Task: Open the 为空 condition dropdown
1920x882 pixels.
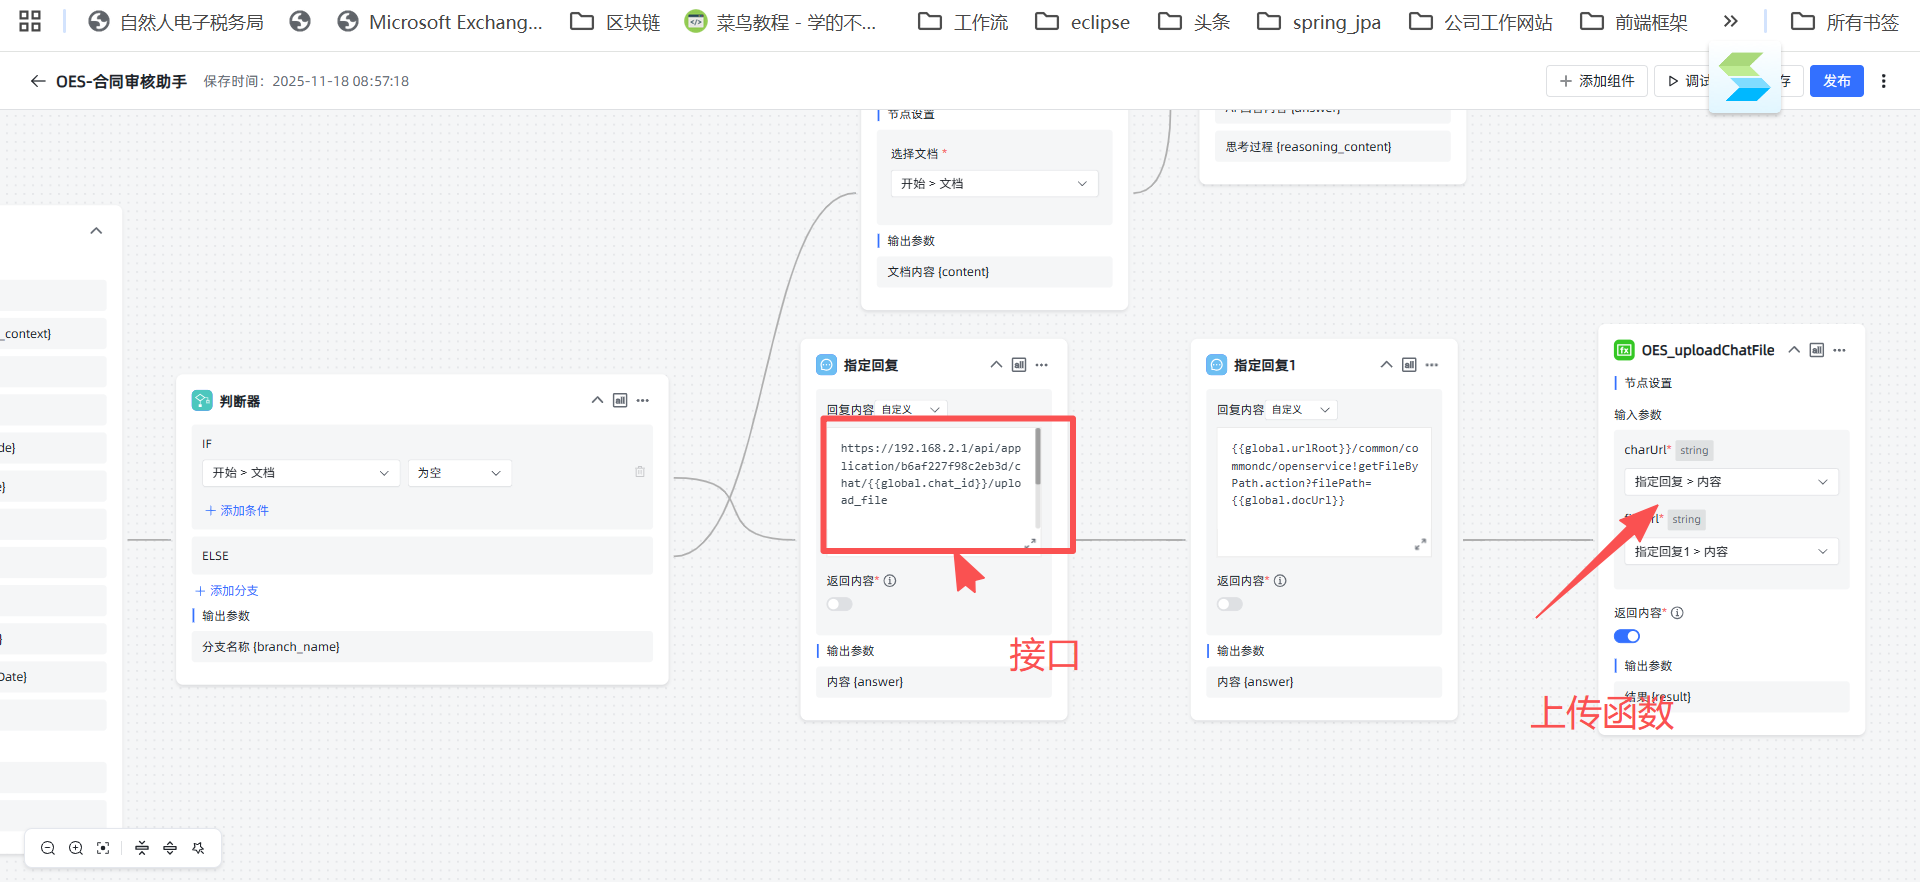Action: point(459,473)
